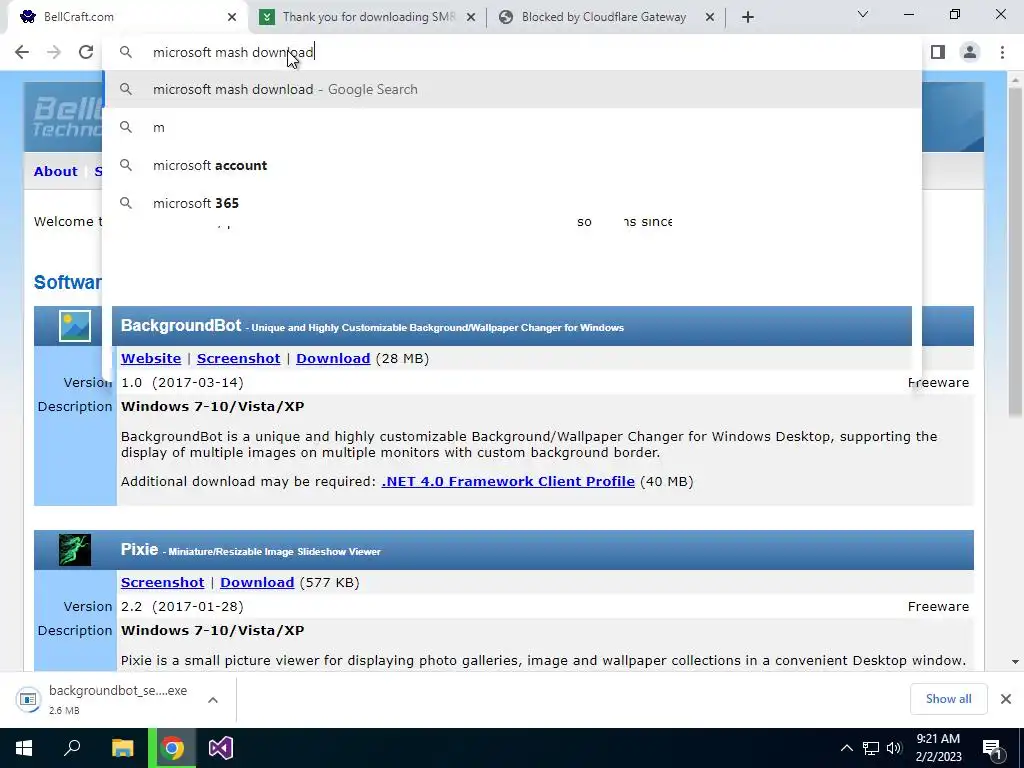The image size is (1024, 768).
Task: Click the Pixie heading title
Action: pos(139,549)
